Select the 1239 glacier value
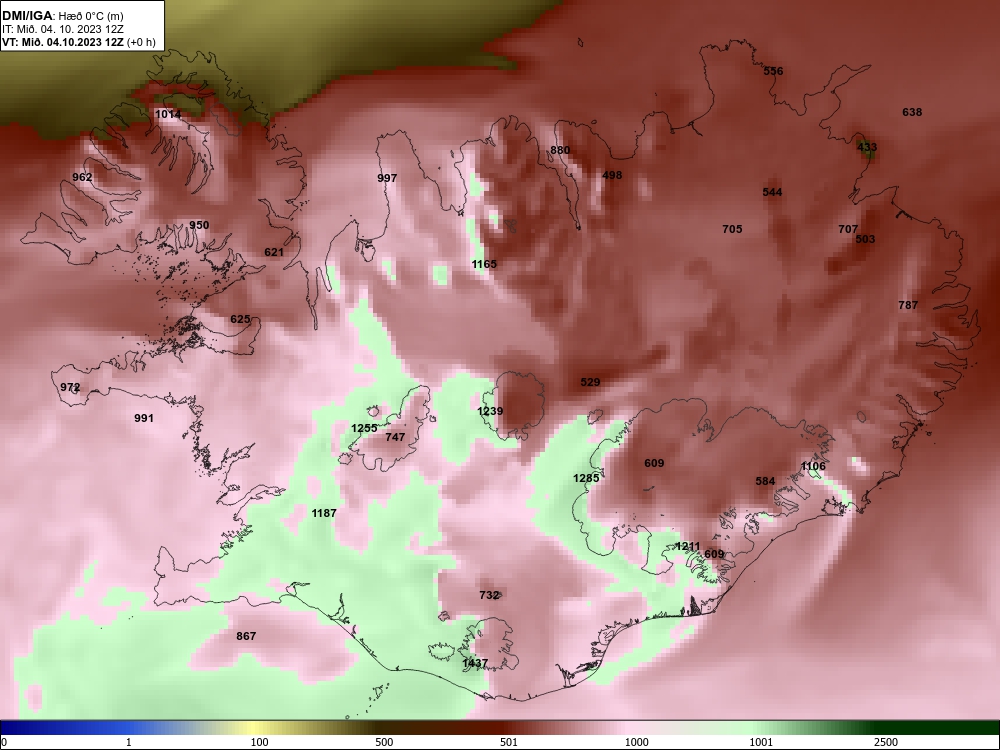1000x750 pixels. (490, 411)
